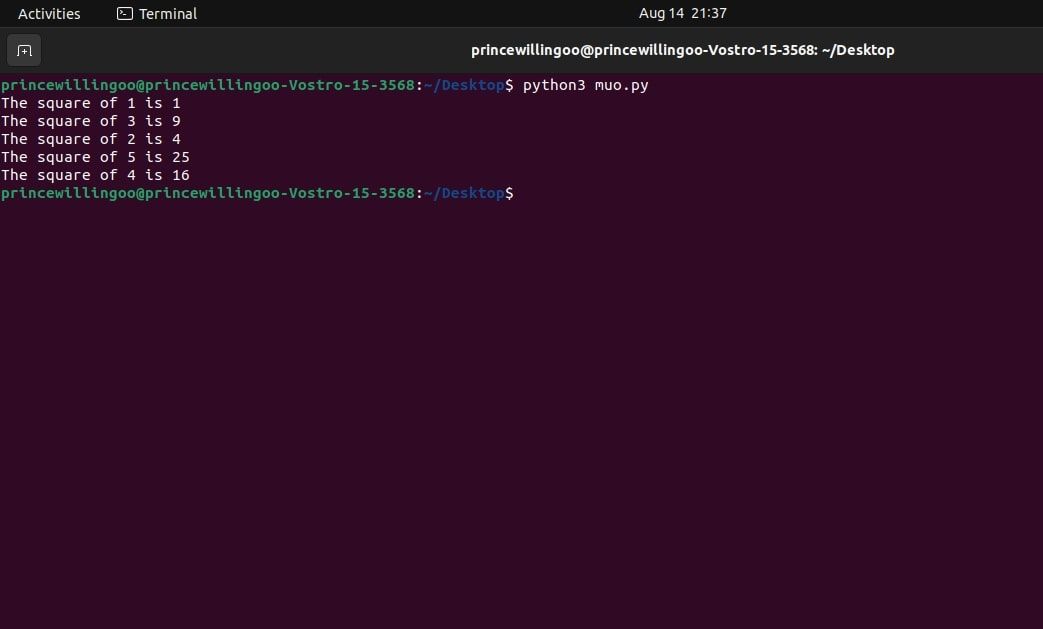Open the Activities overview

[x=49, y=13]
